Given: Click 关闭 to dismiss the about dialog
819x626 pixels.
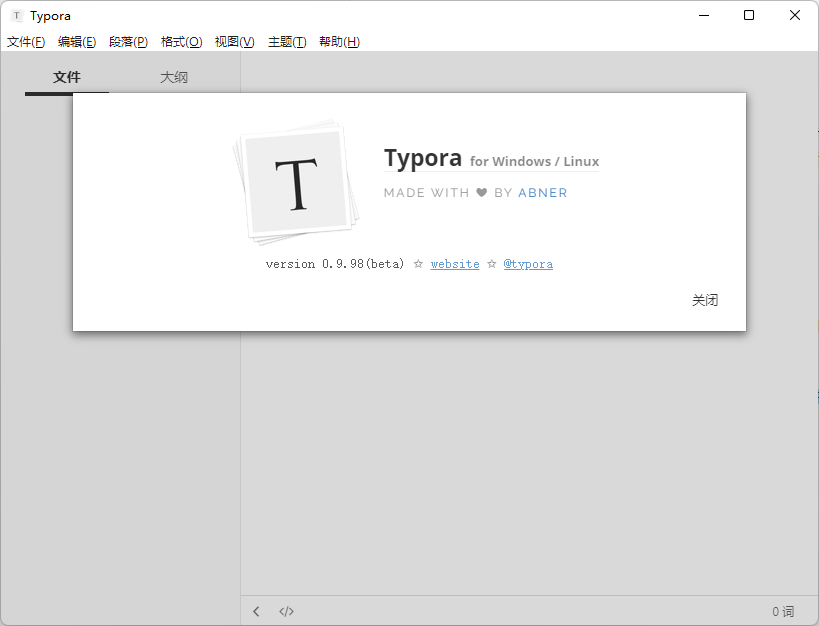Looking at the screenshot, I should pyautogui.click(x=705, y=299).
